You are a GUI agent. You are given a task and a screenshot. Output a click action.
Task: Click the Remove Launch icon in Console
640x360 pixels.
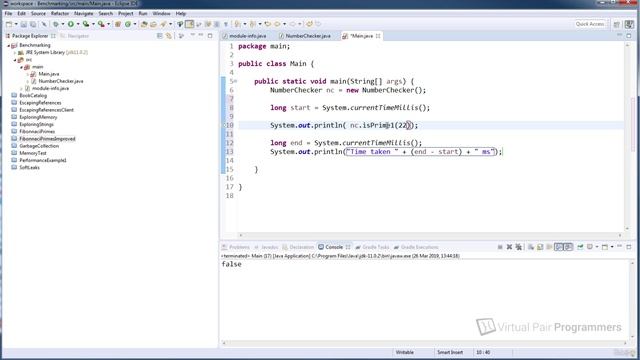click(x=509, y=247)
